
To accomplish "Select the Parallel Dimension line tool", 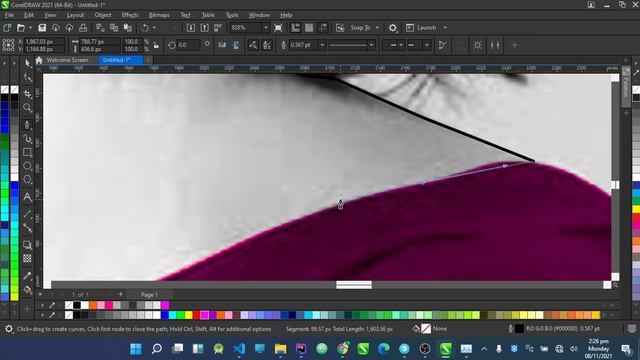I will click(x=27, y=213).
